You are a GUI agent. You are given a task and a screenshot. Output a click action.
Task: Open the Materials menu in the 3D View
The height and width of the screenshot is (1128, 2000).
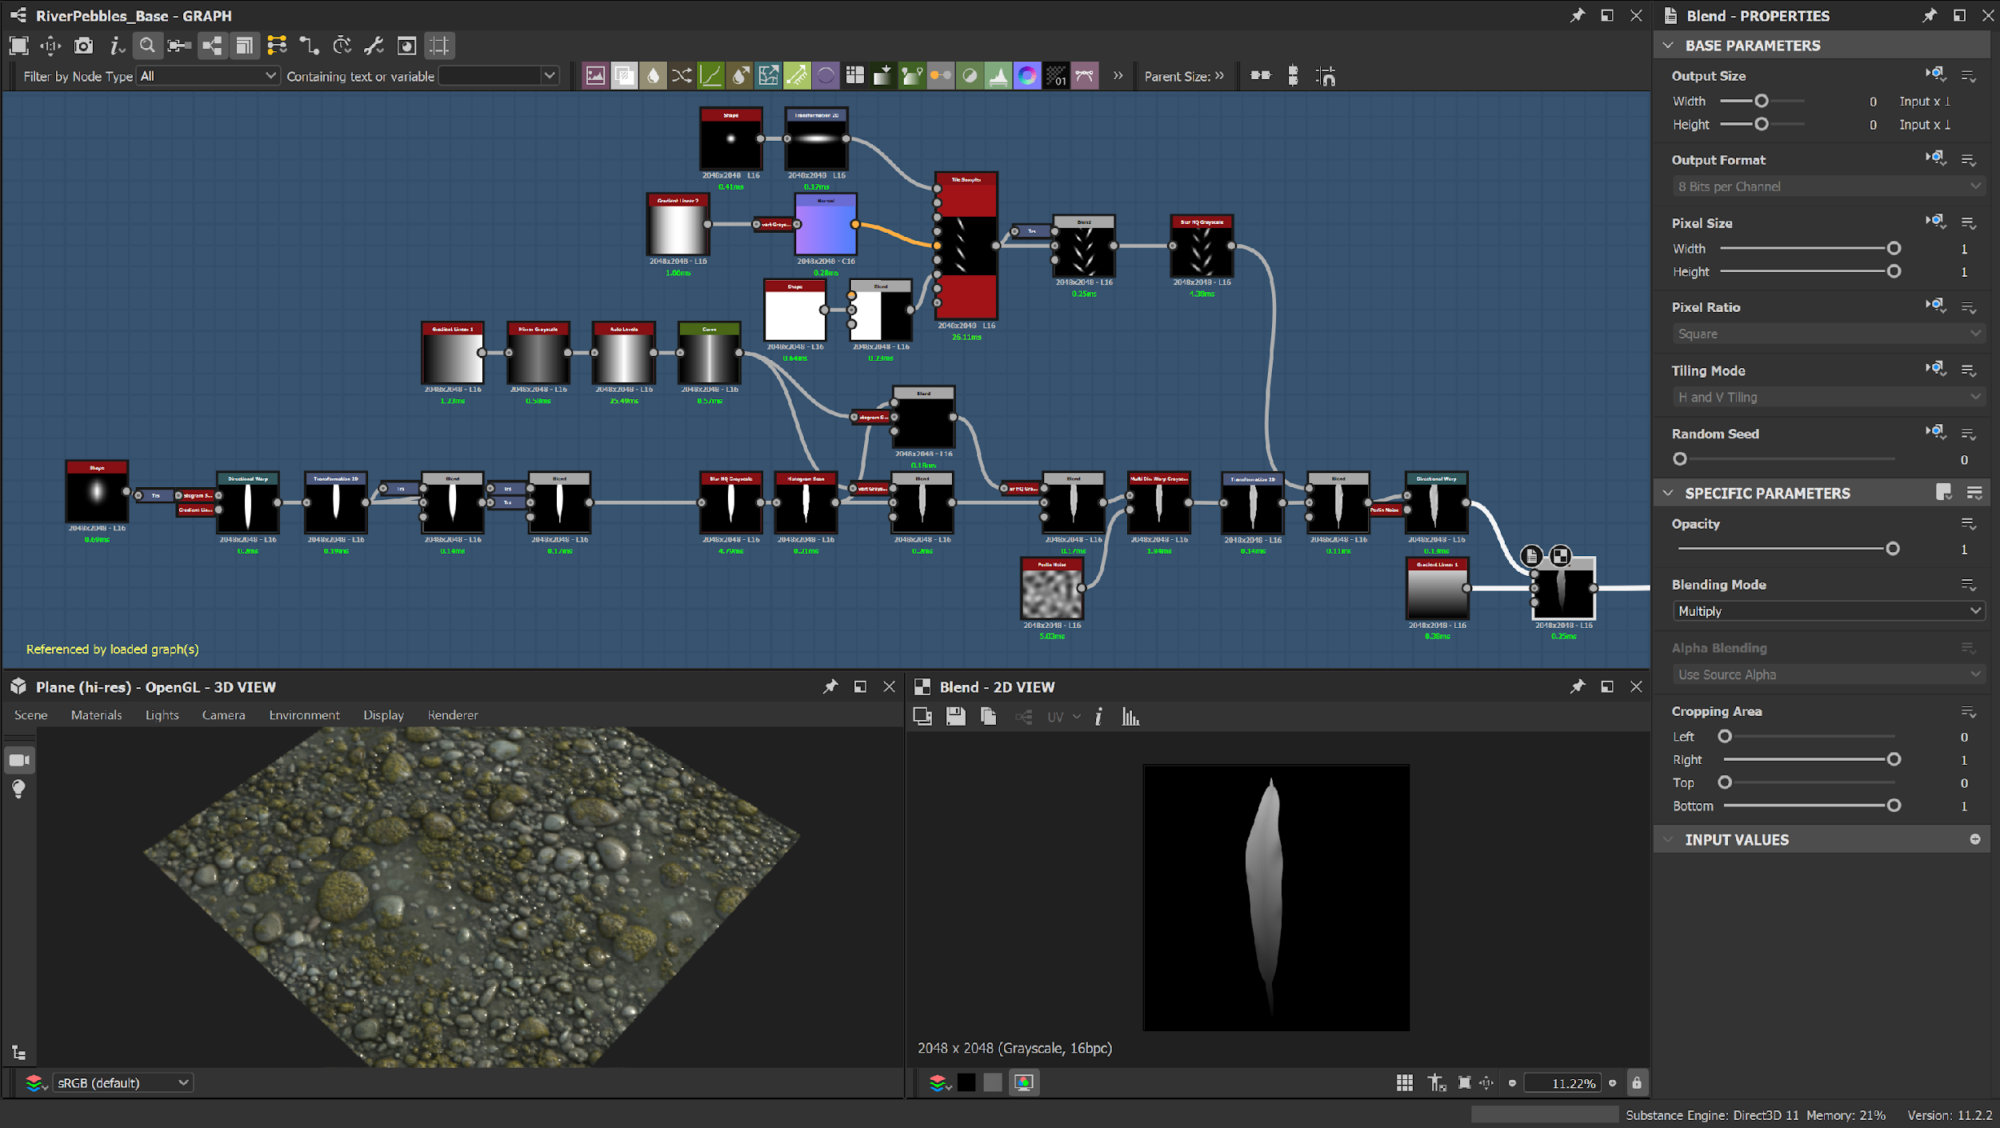(x=96, y=715)
